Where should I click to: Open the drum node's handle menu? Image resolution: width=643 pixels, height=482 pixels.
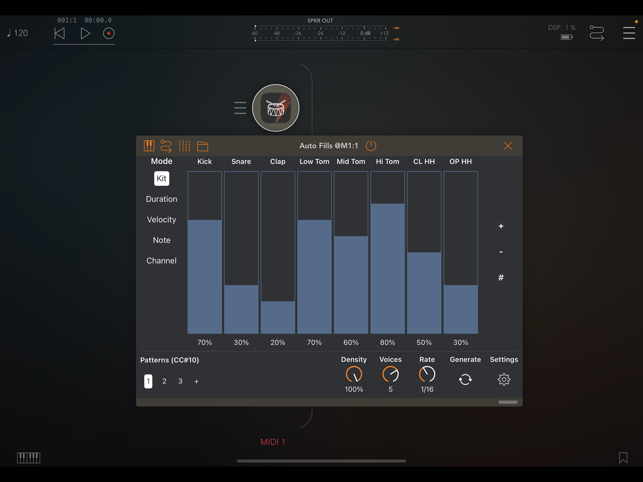[x=240, y=108]
